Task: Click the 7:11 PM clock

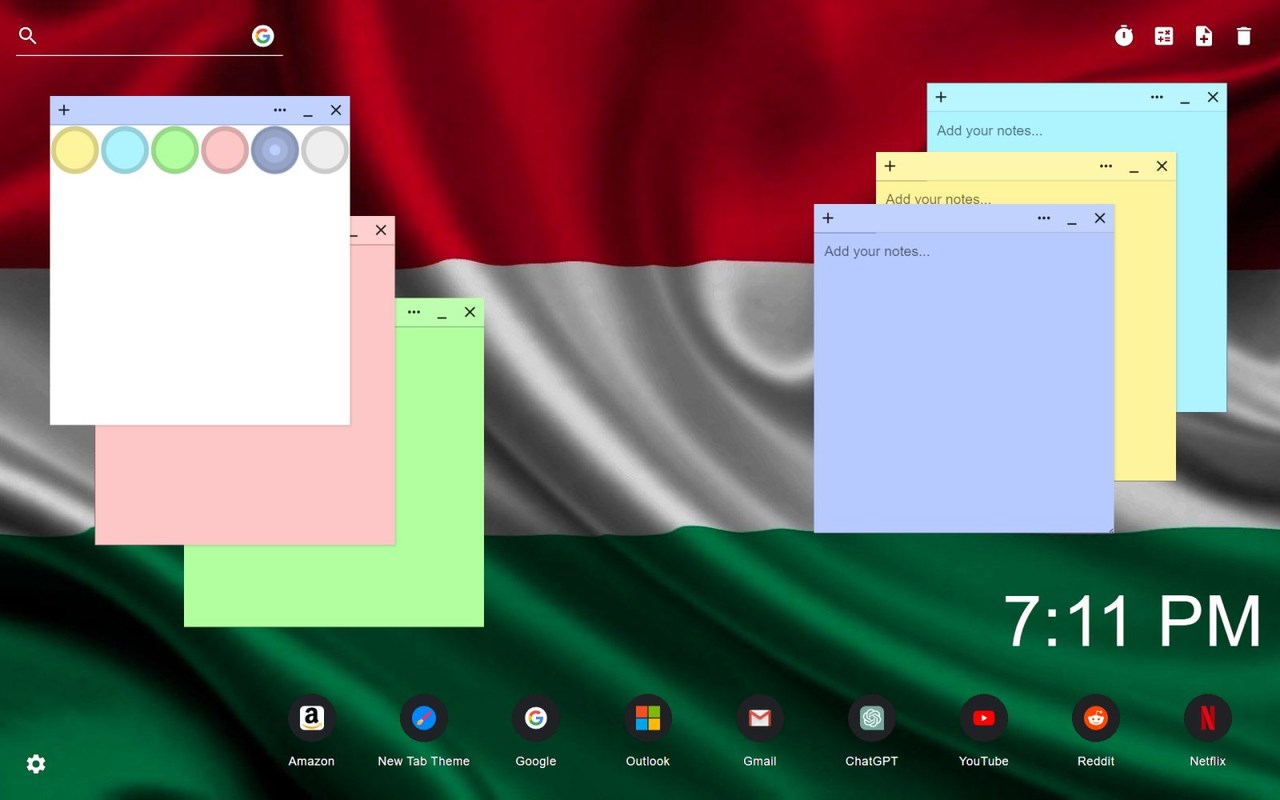Action: (x=1132, y=622)
